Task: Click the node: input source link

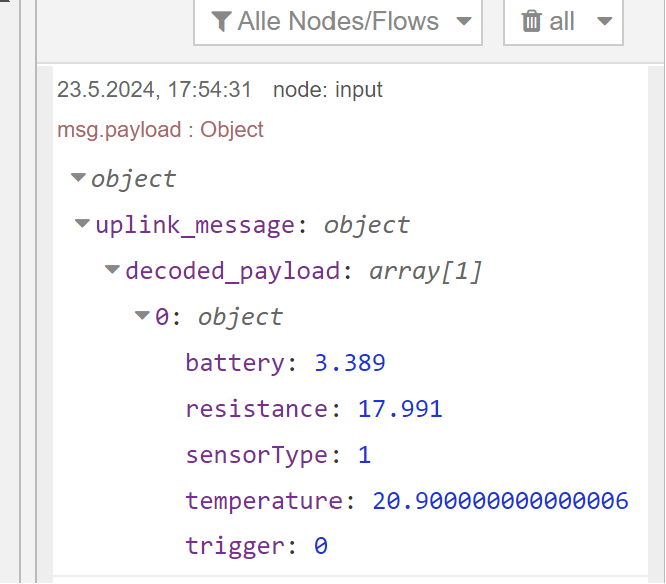Action: point(328,90)
